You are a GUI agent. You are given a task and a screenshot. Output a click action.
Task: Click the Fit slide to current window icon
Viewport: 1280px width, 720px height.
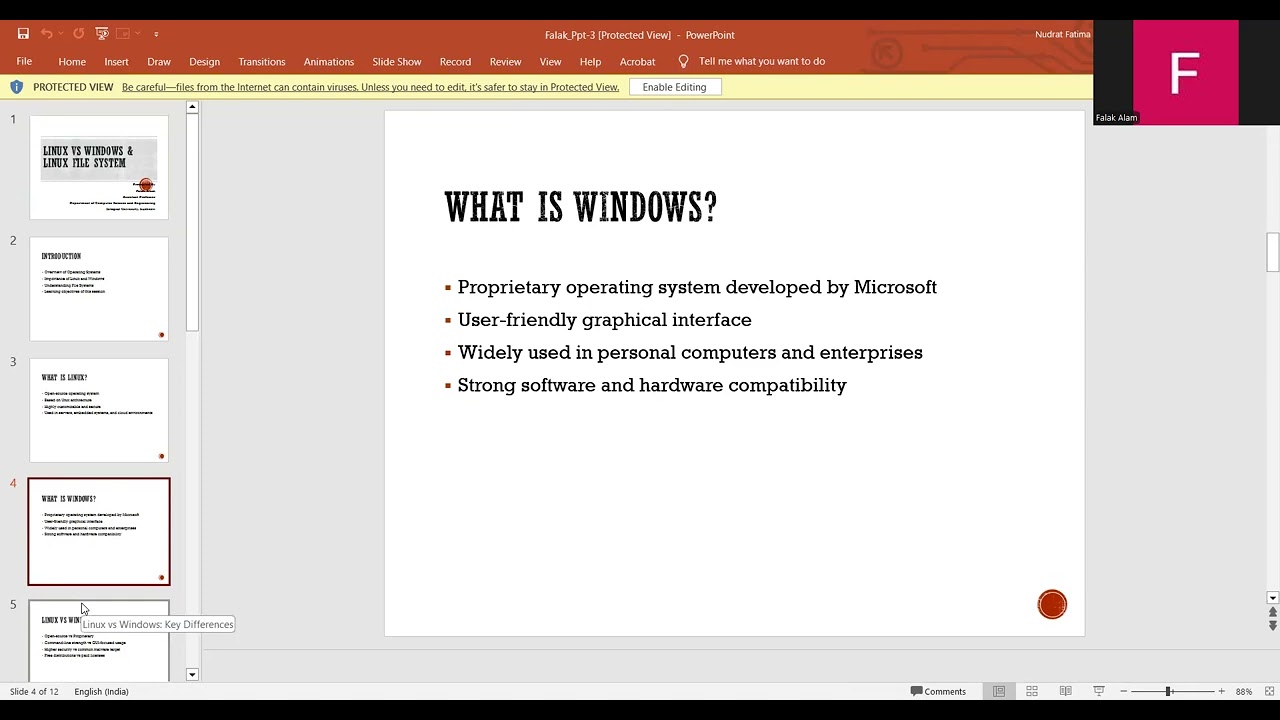point(1270,691)
